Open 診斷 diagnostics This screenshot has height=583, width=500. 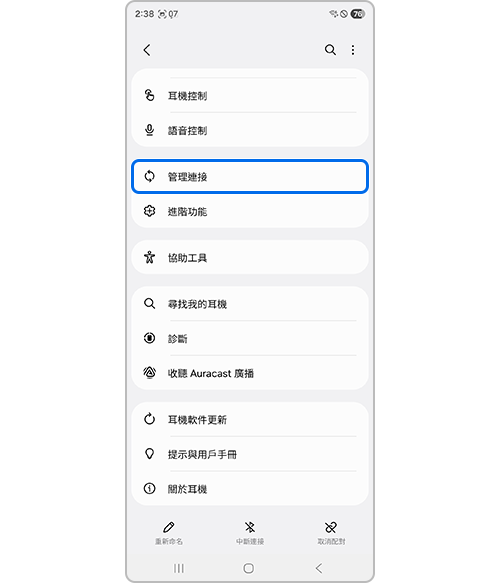coord(250,338)
